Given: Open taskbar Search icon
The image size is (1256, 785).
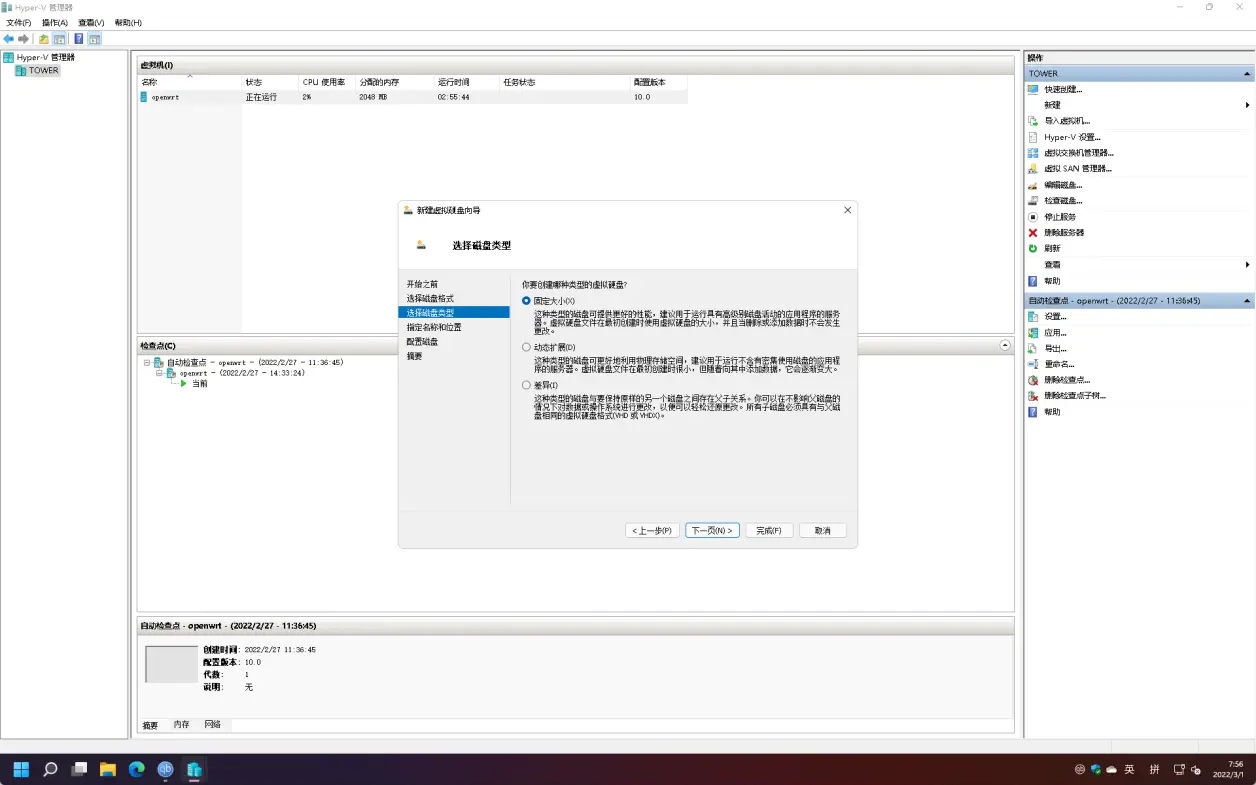Looking at the screenshot, I should [50, 769].
